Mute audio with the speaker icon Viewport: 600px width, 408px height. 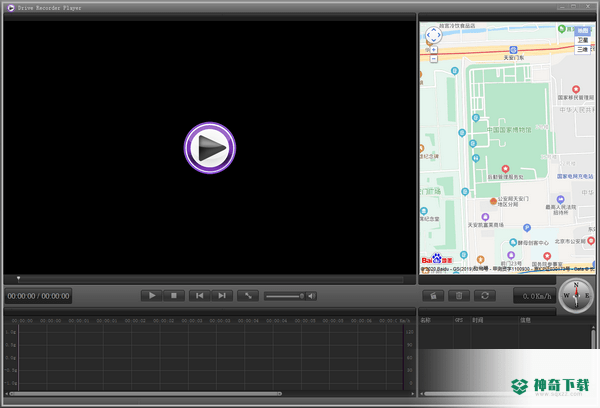[312, 296]
